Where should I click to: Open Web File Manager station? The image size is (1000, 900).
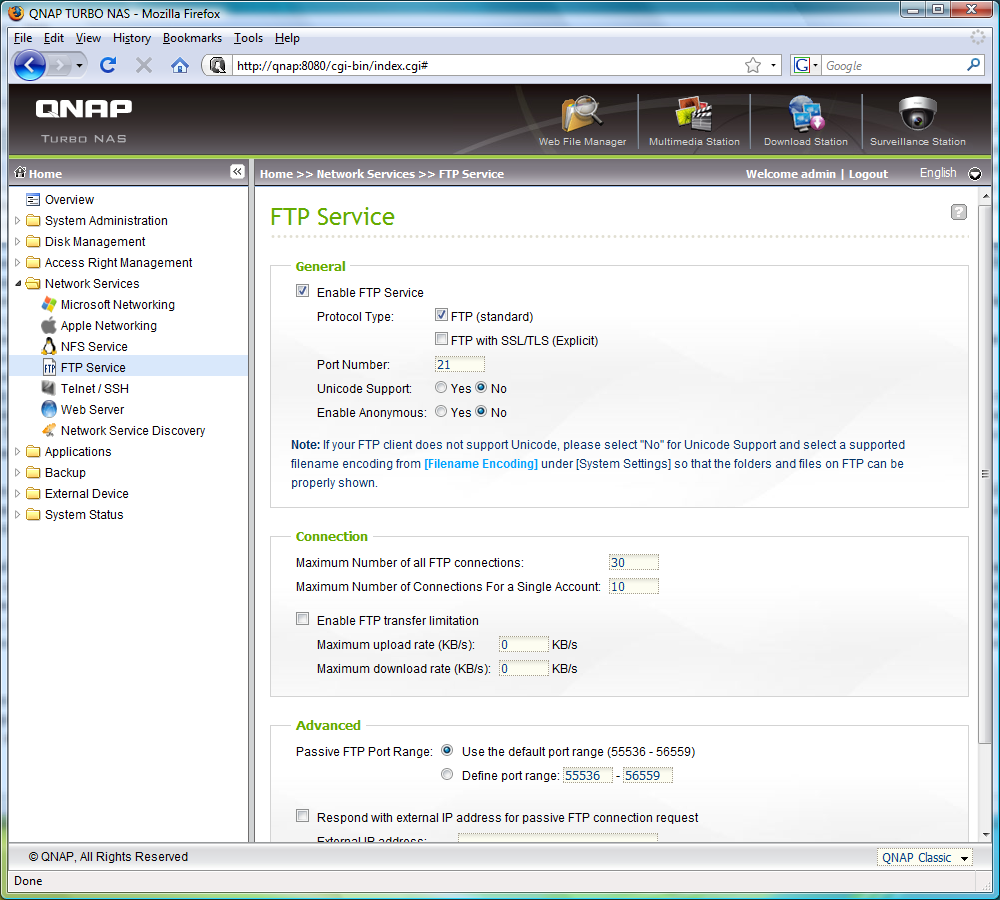tap(582, 121)
